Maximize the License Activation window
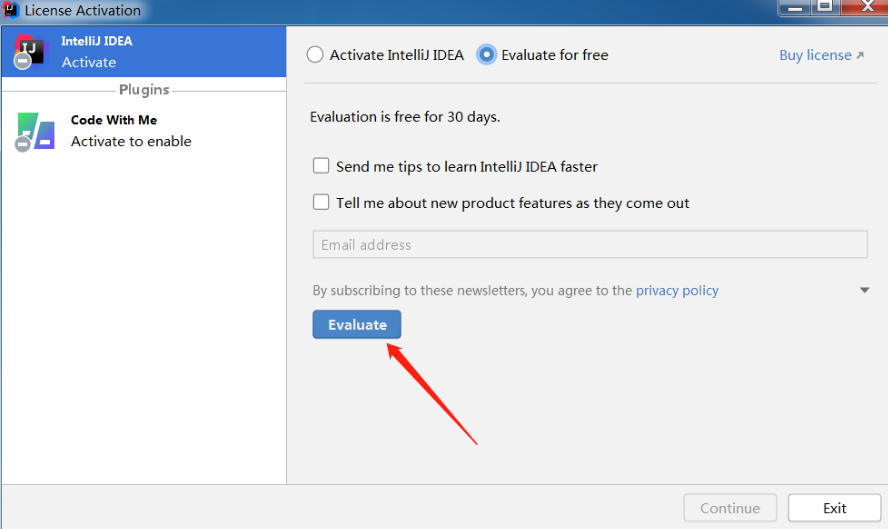Screen dimensions: 888x529 (x=825, y=7)
